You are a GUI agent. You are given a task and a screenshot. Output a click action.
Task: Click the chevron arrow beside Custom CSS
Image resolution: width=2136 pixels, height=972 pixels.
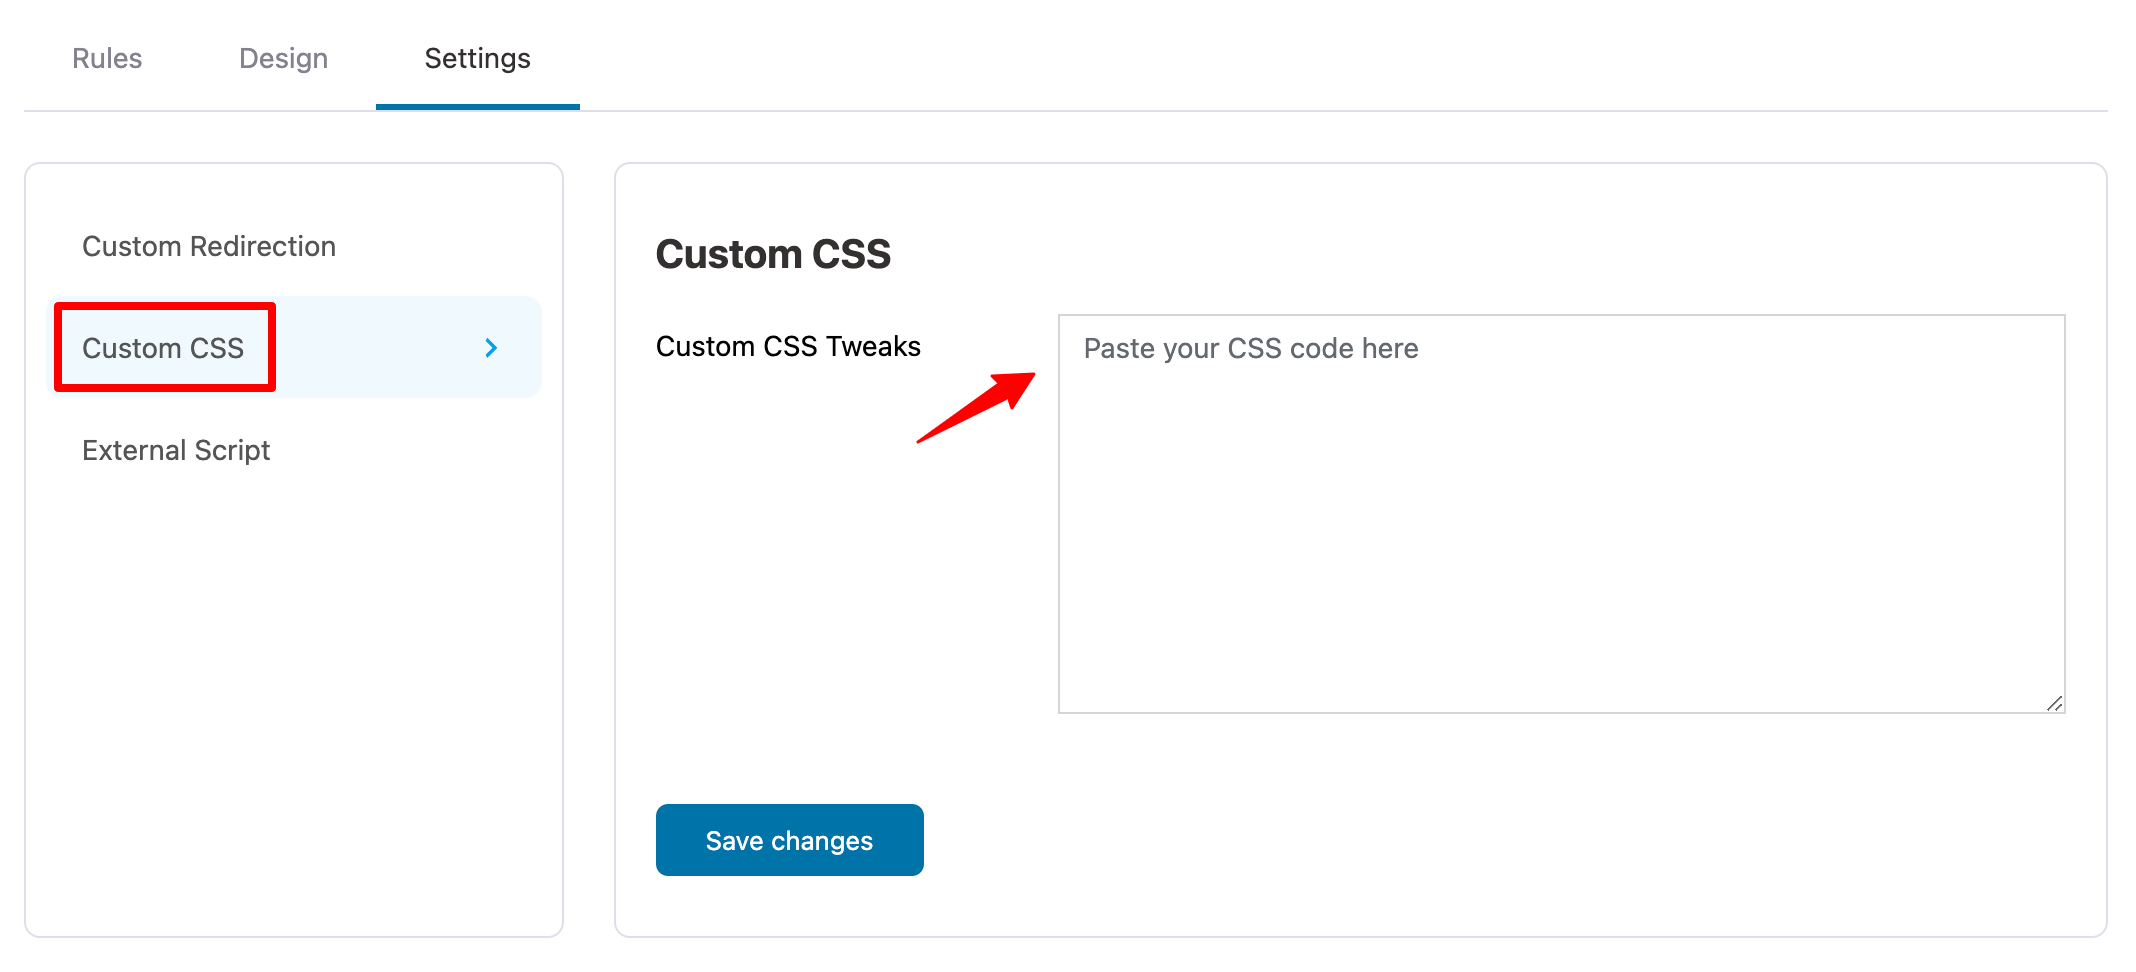tap(491, 348)
